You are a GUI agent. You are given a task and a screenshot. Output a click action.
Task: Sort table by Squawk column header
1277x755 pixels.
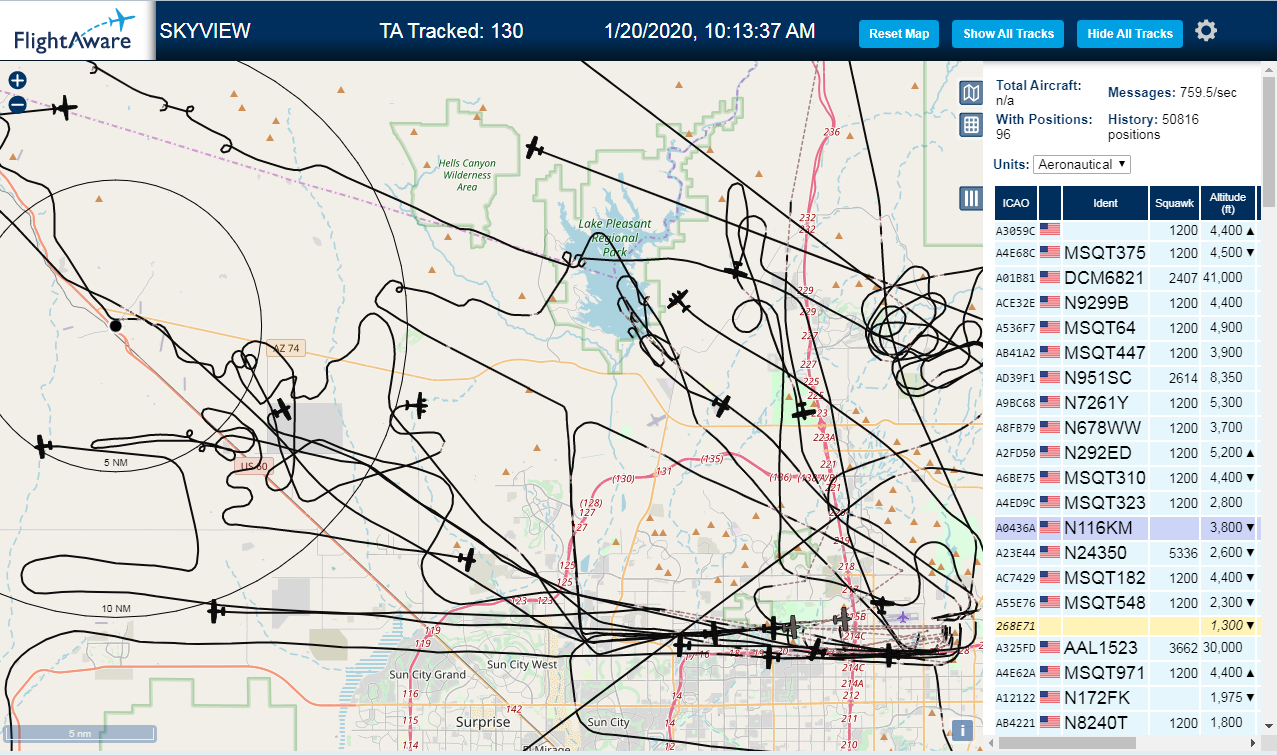point(1174,203)
